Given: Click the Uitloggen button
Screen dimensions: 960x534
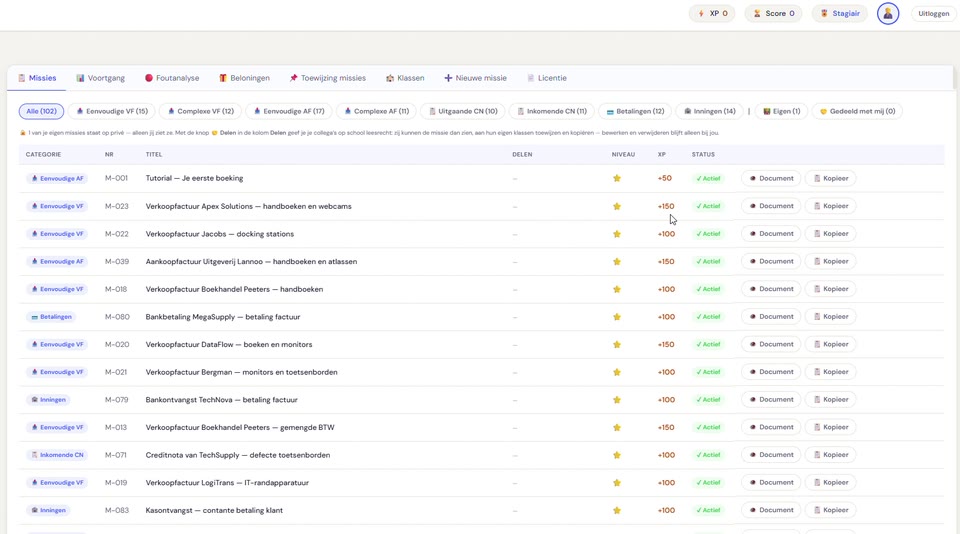Looking at the screenshot, I should pyautogui.click(x=933, y=13).
